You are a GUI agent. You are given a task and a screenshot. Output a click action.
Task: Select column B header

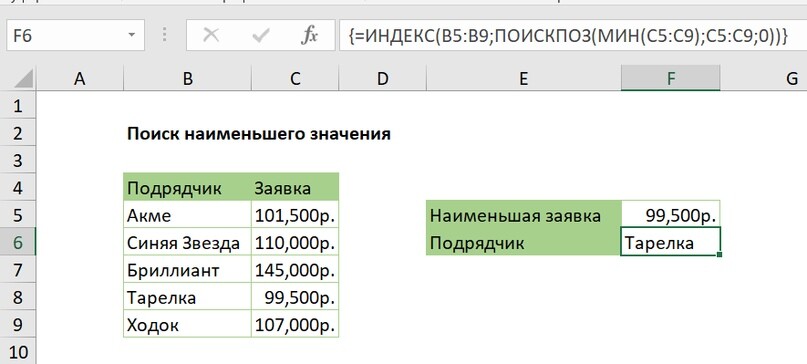[x=187, y=78]
